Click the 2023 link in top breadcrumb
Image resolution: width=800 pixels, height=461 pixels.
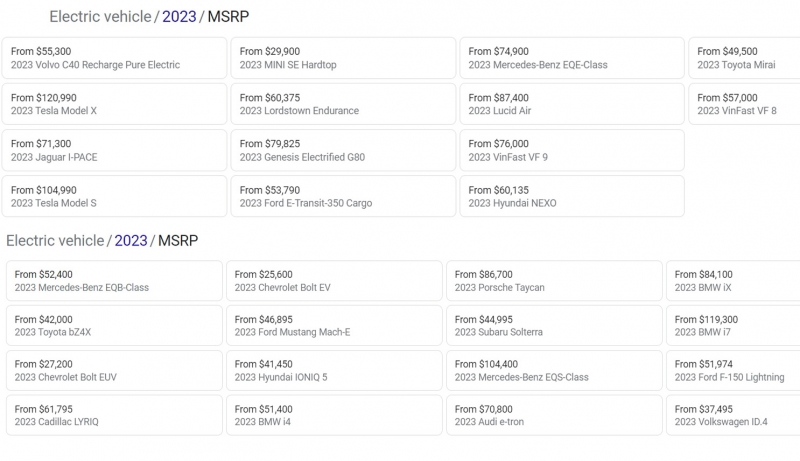179,17
